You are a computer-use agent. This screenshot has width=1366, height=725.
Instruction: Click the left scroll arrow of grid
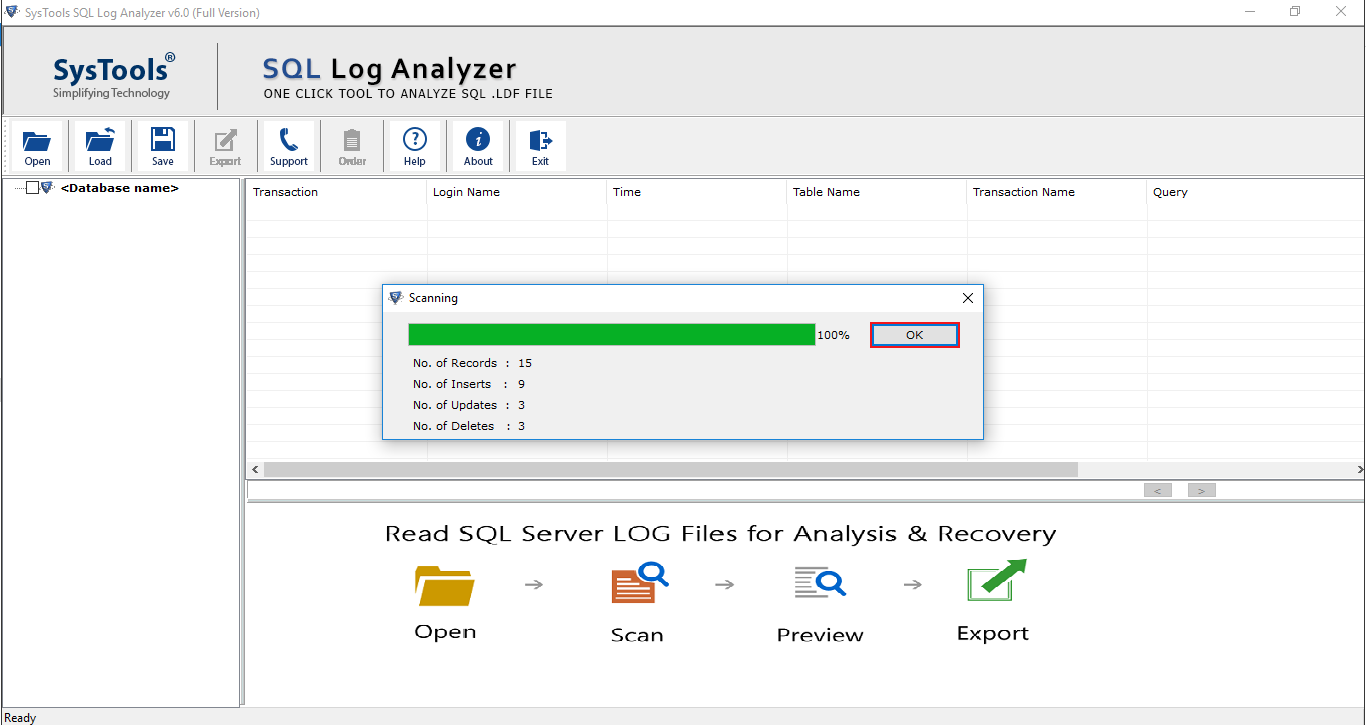tap(255, 469)
